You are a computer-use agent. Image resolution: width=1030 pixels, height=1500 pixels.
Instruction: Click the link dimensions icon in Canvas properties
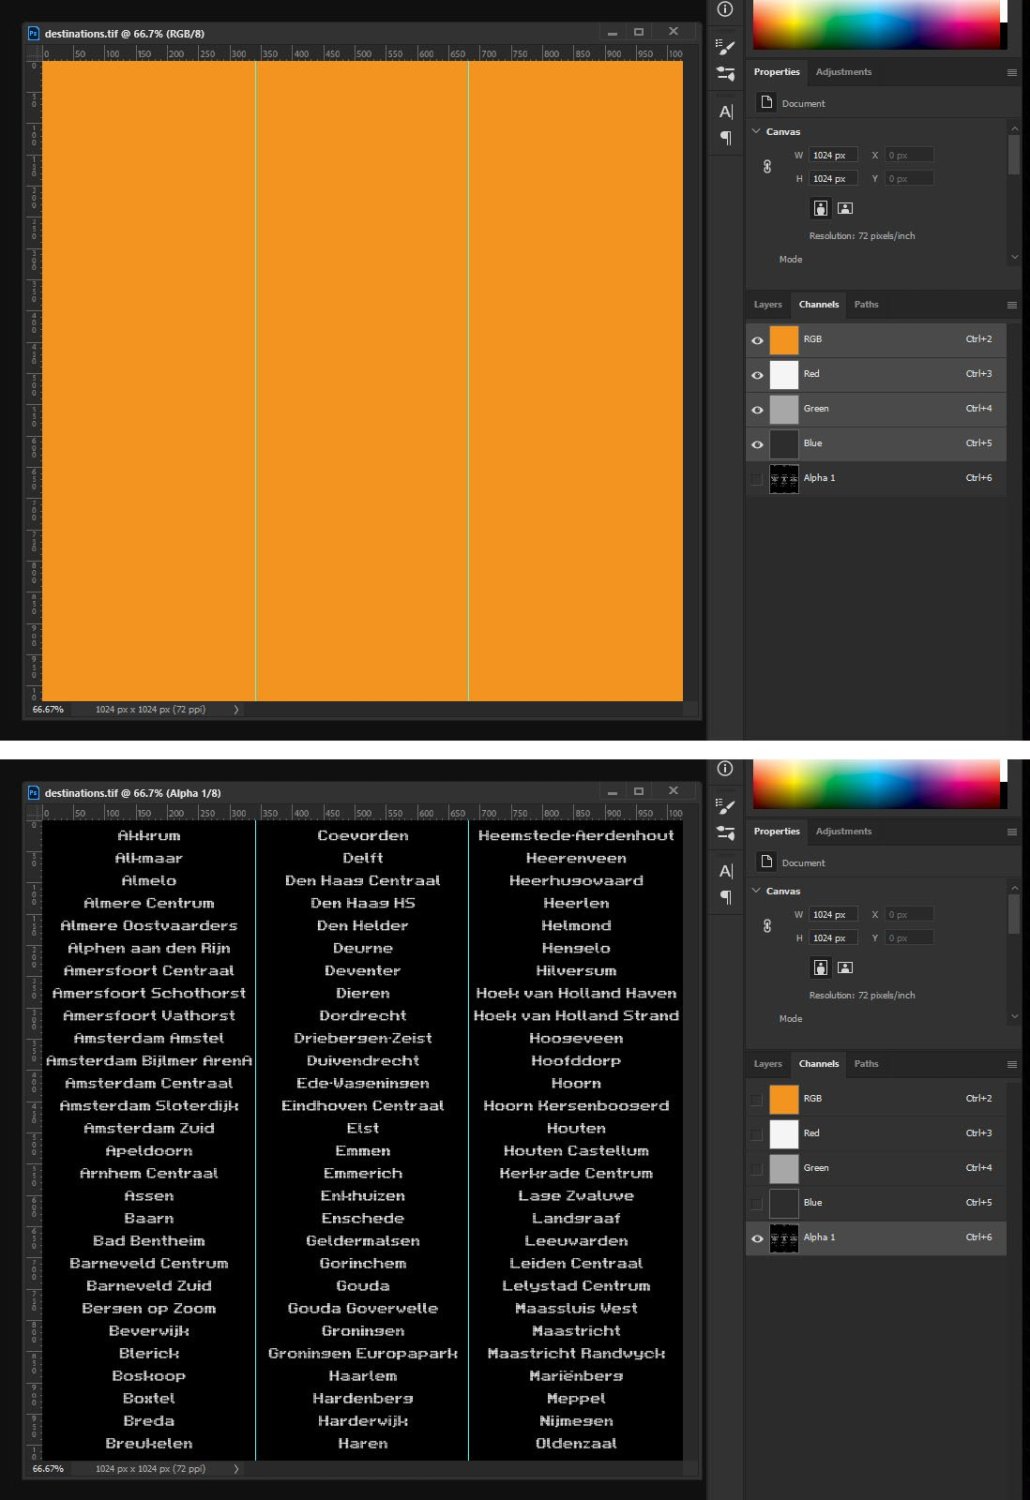(x=766, y=166)
